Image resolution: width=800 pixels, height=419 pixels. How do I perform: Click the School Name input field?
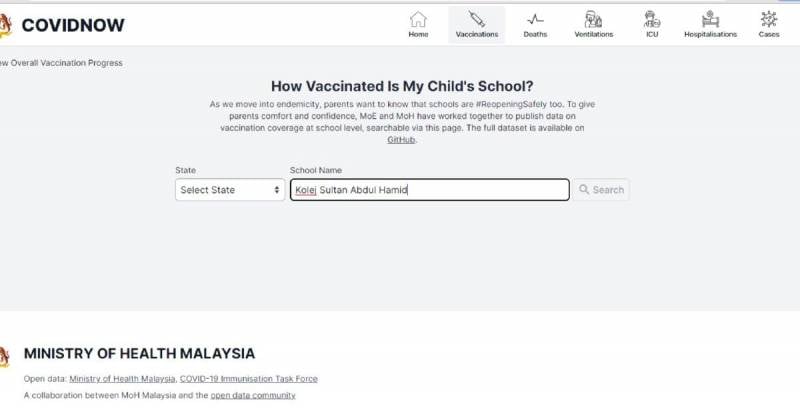[430, 189]
